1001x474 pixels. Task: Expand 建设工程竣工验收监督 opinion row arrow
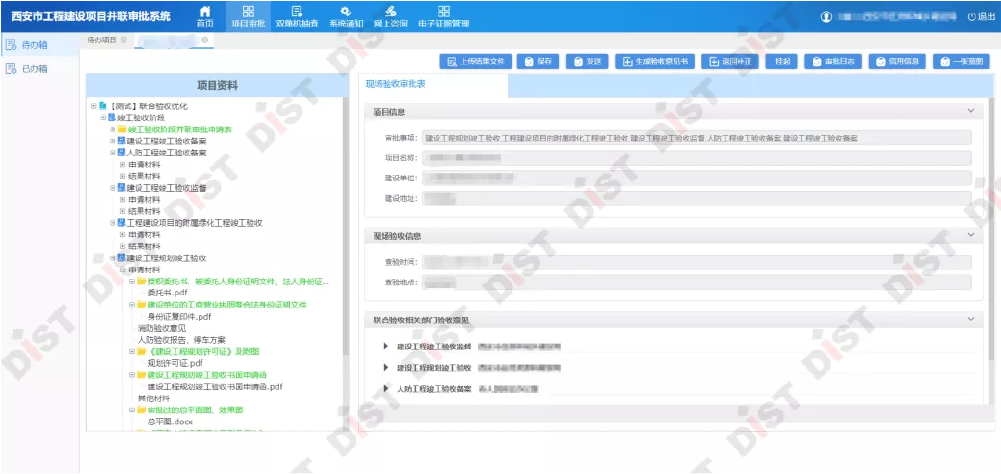386,347
